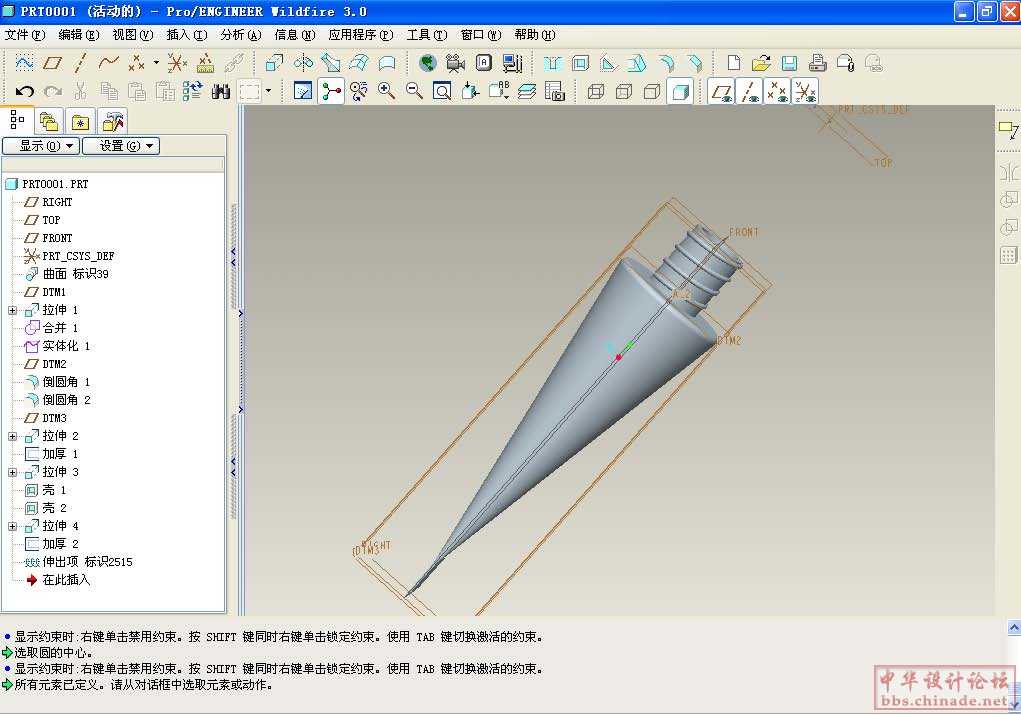Open the 文件 menu
This screenshot has width=1021, height=715.
pyautogui.click(x=25, y=35)
